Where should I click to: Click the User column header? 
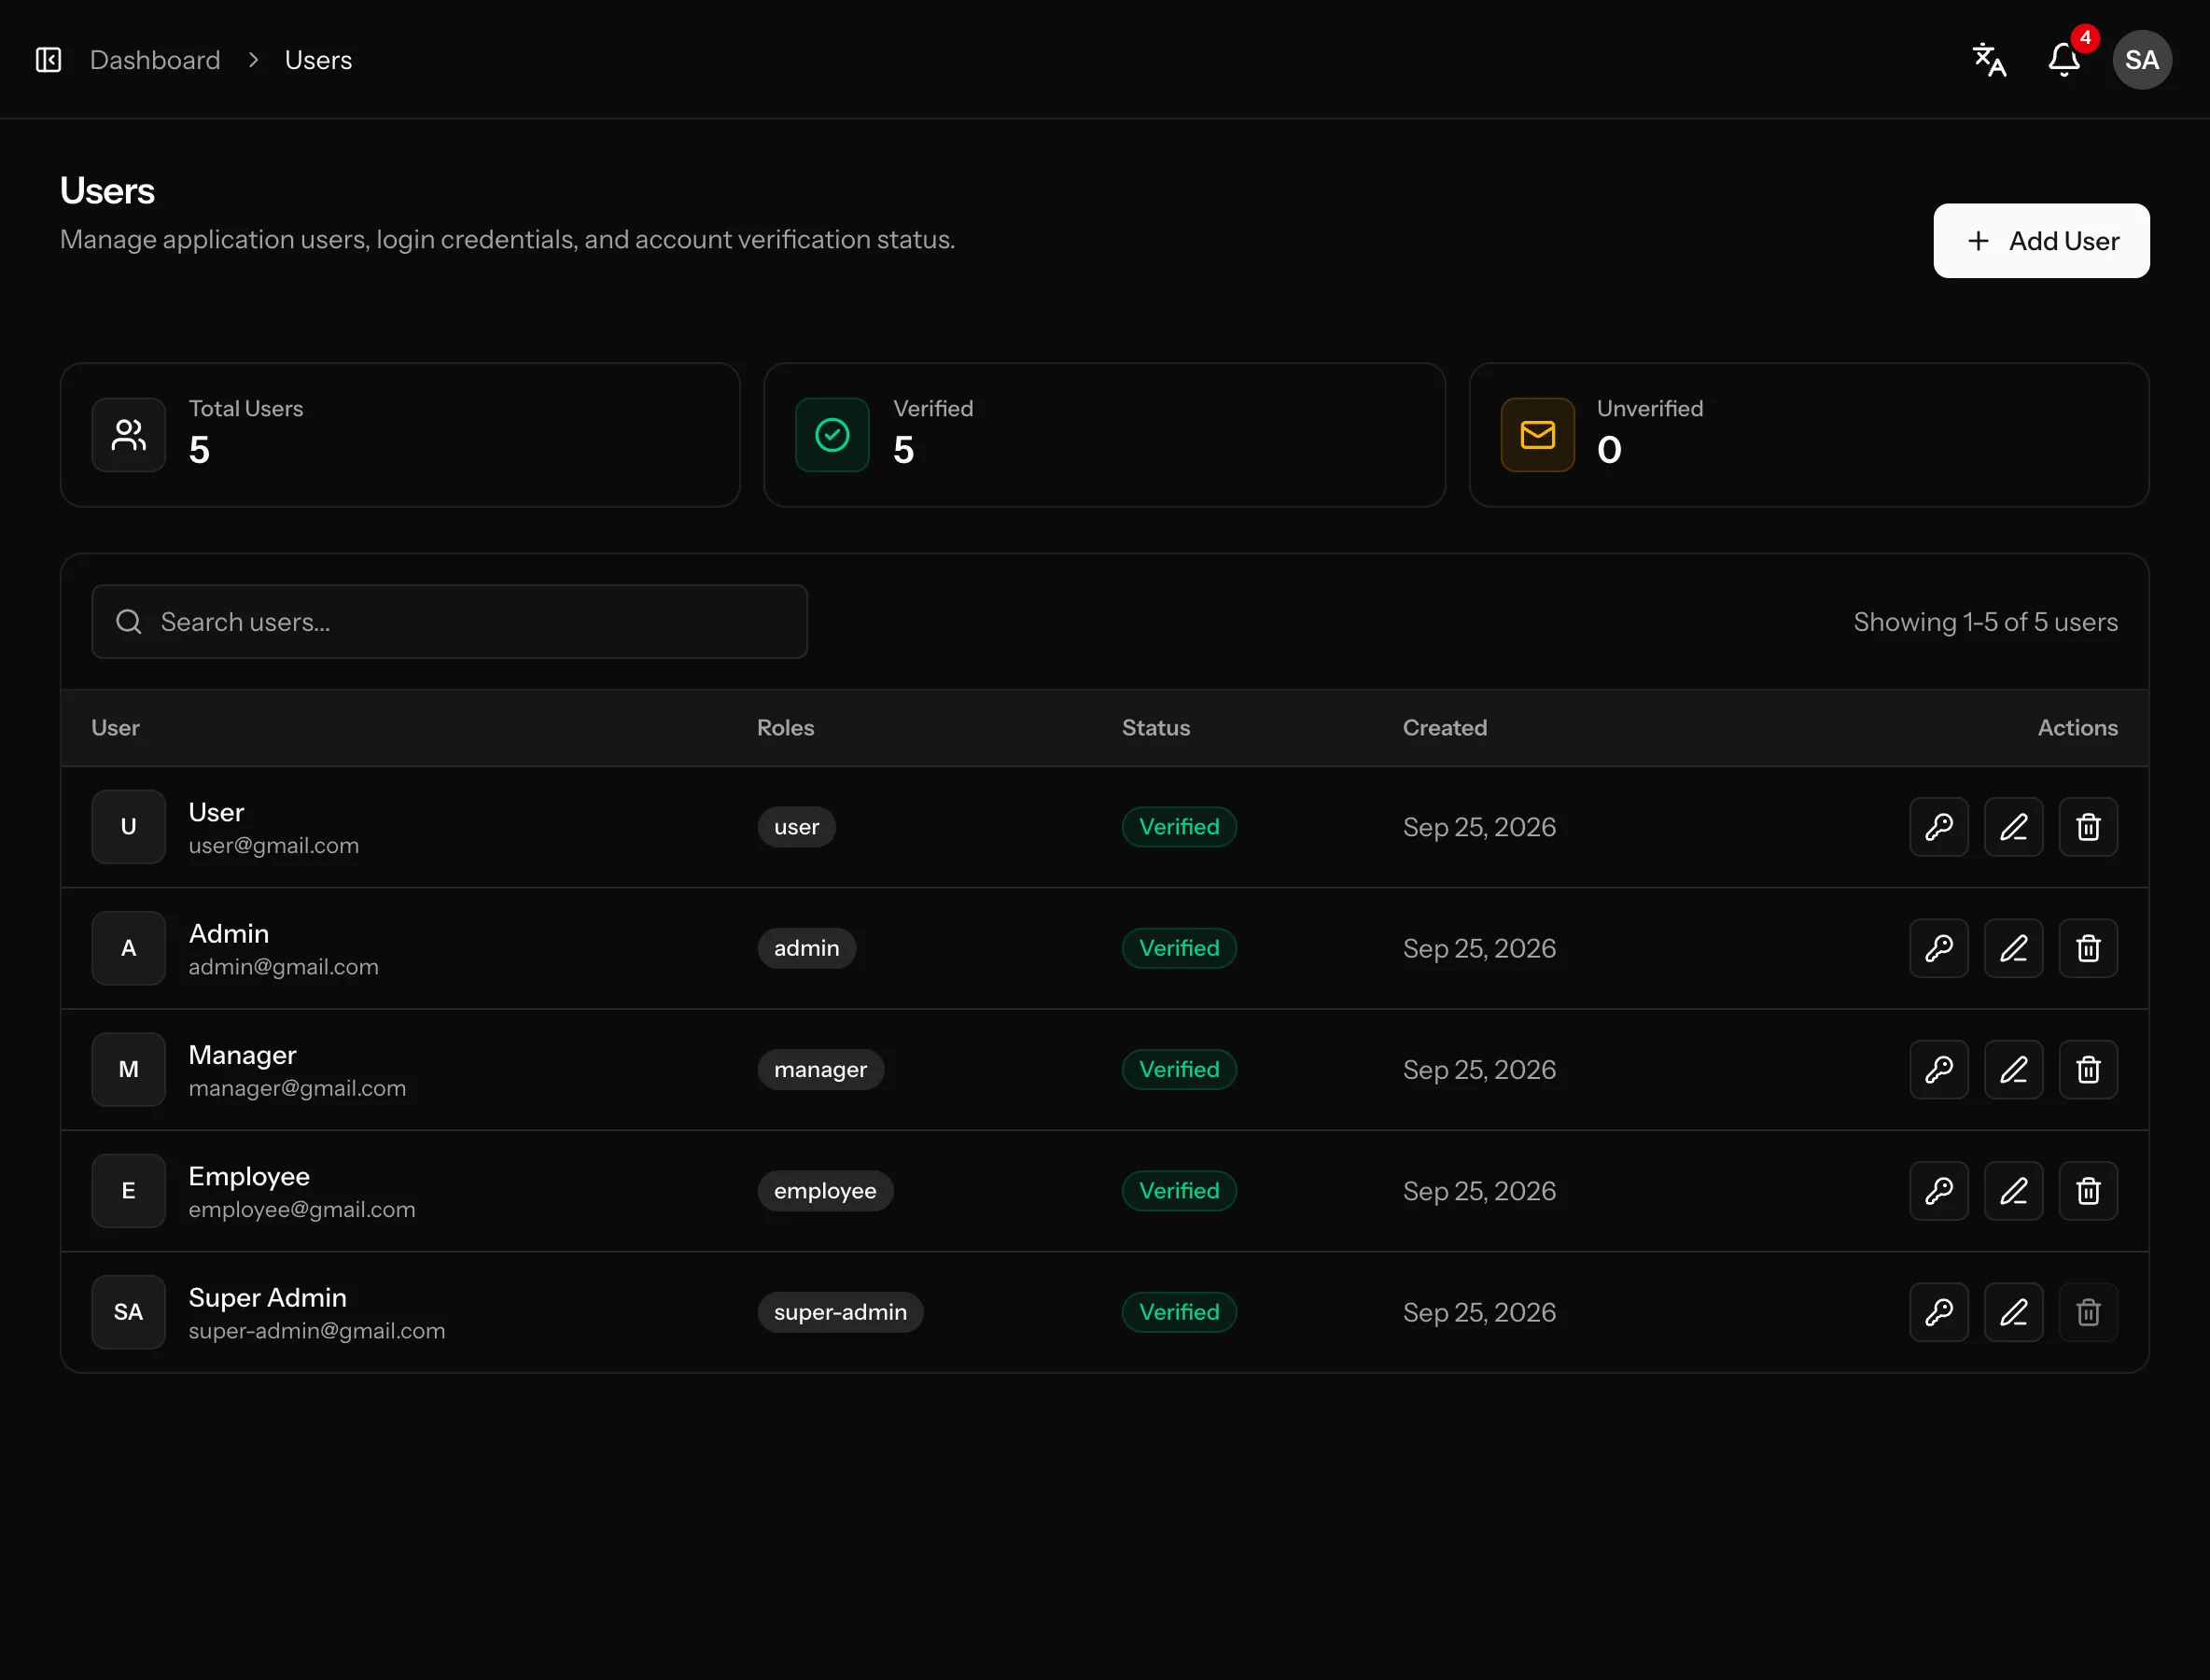coord(115,728)
